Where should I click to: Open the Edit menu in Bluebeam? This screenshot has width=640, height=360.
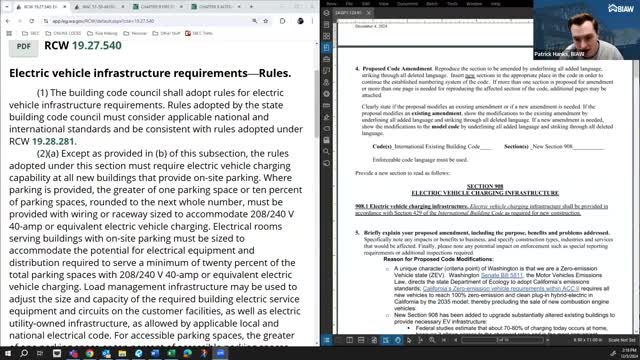click(x=366, y=4)
